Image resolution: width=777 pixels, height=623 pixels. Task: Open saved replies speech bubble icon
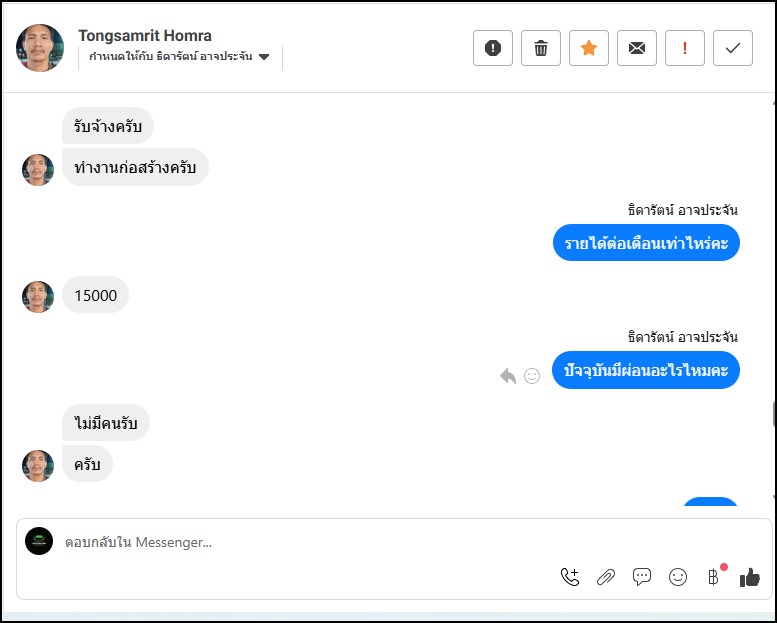pos(642,577)
